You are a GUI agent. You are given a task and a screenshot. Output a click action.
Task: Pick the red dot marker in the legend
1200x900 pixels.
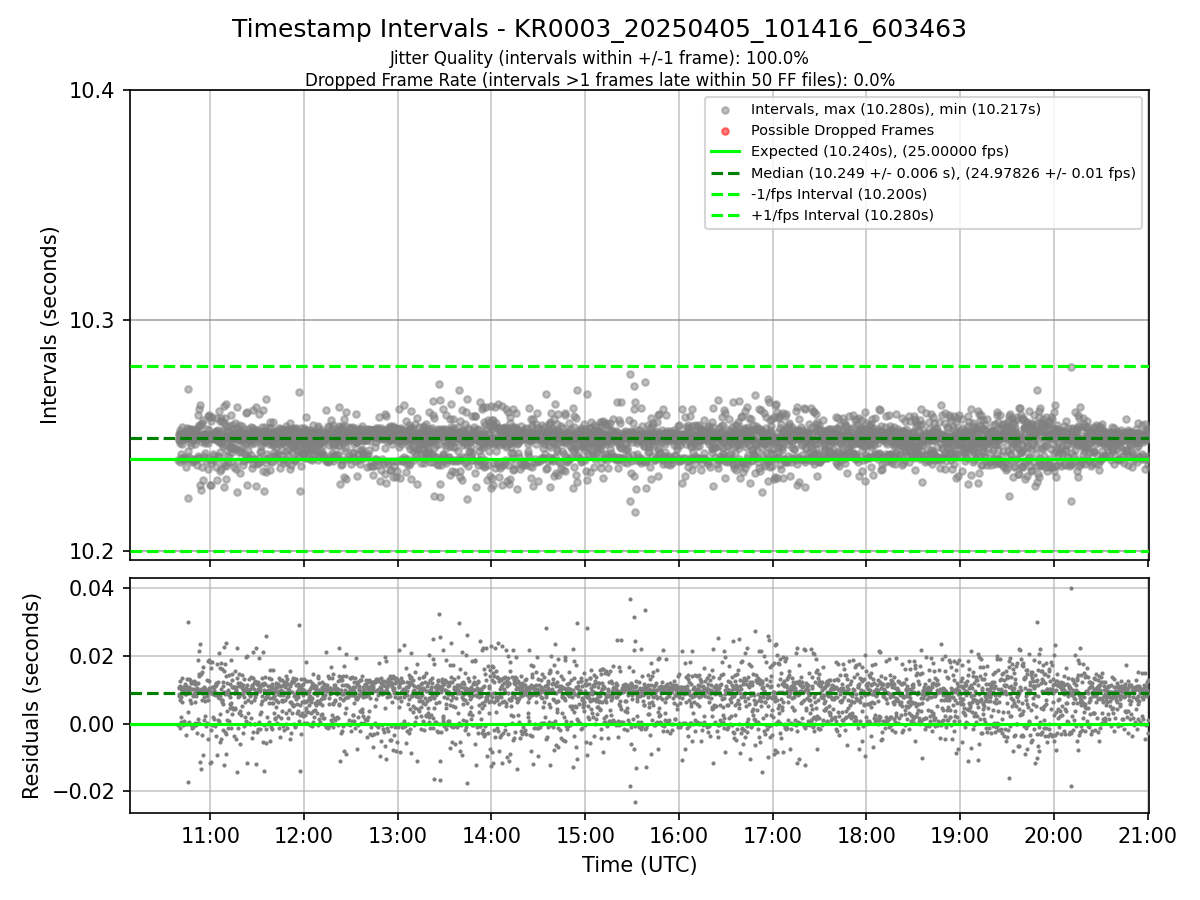pos(726,131)
